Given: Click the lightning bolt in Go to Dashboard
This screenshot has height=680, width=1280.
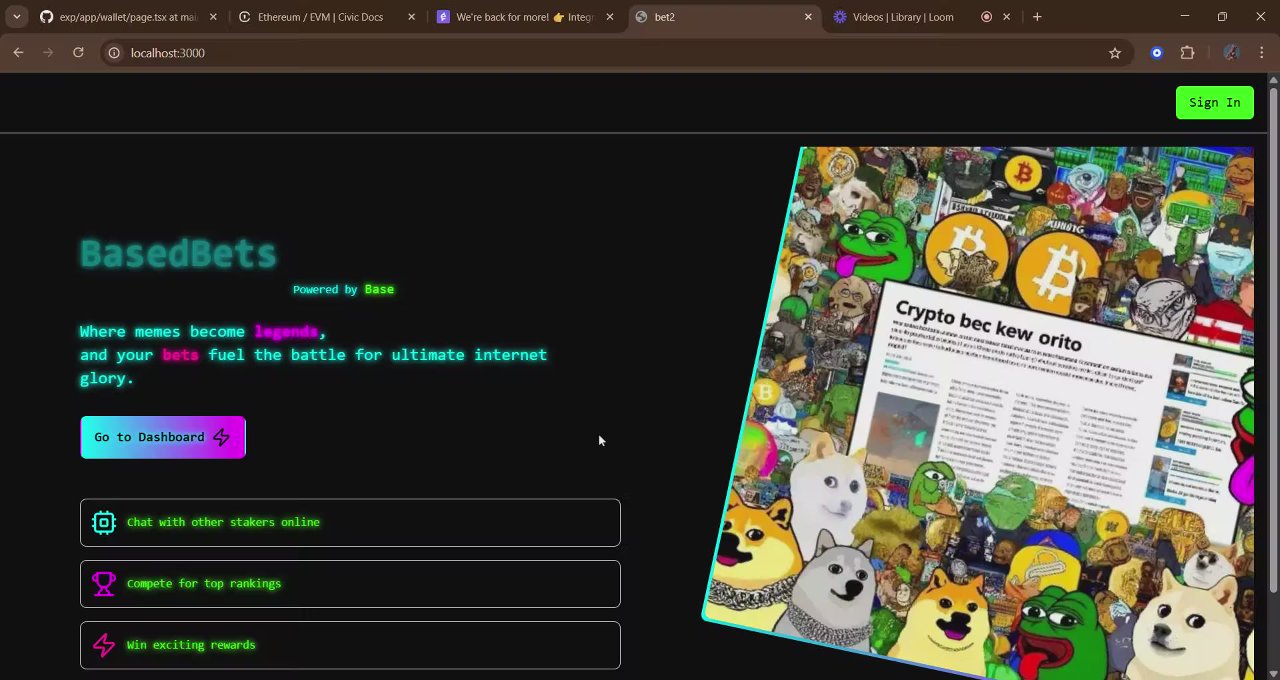Looking at the screenshot, I should [x=222, y=437].
